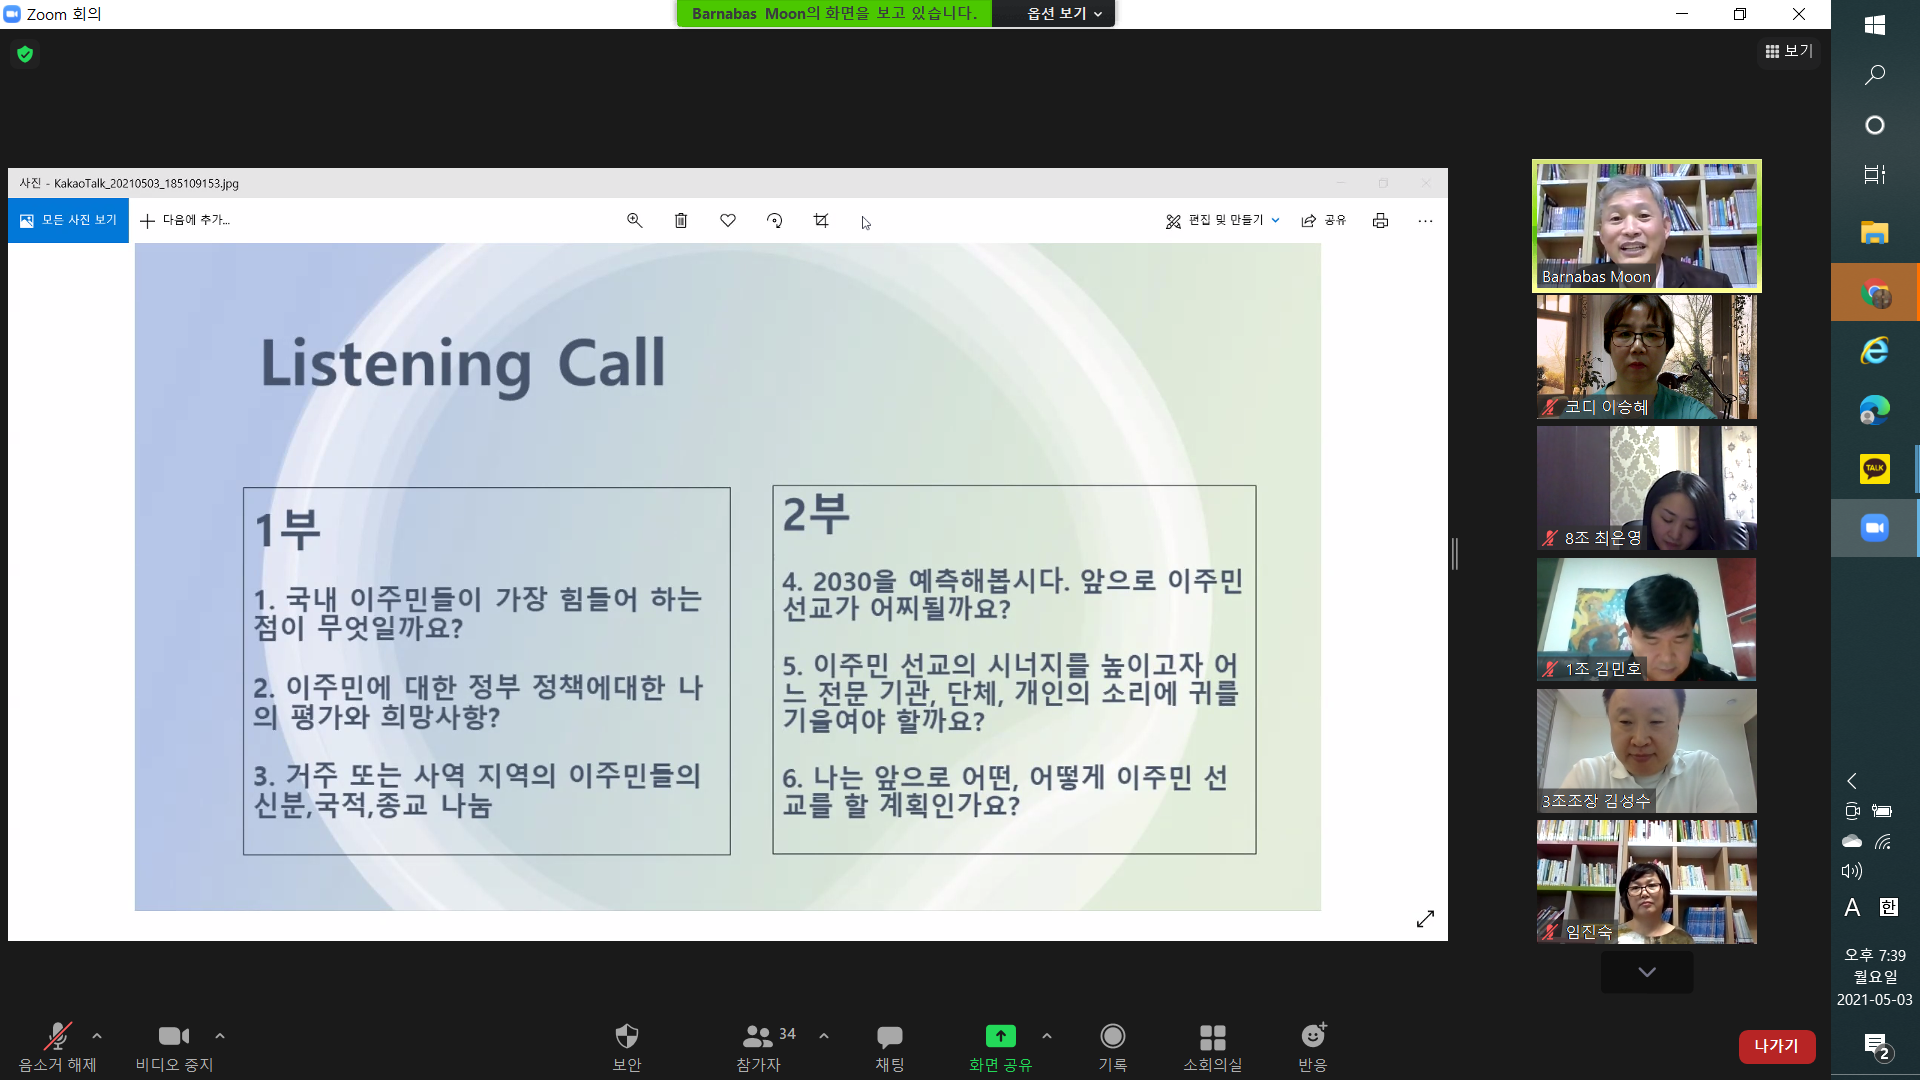Switch input language with 한 indicator

1888,907
